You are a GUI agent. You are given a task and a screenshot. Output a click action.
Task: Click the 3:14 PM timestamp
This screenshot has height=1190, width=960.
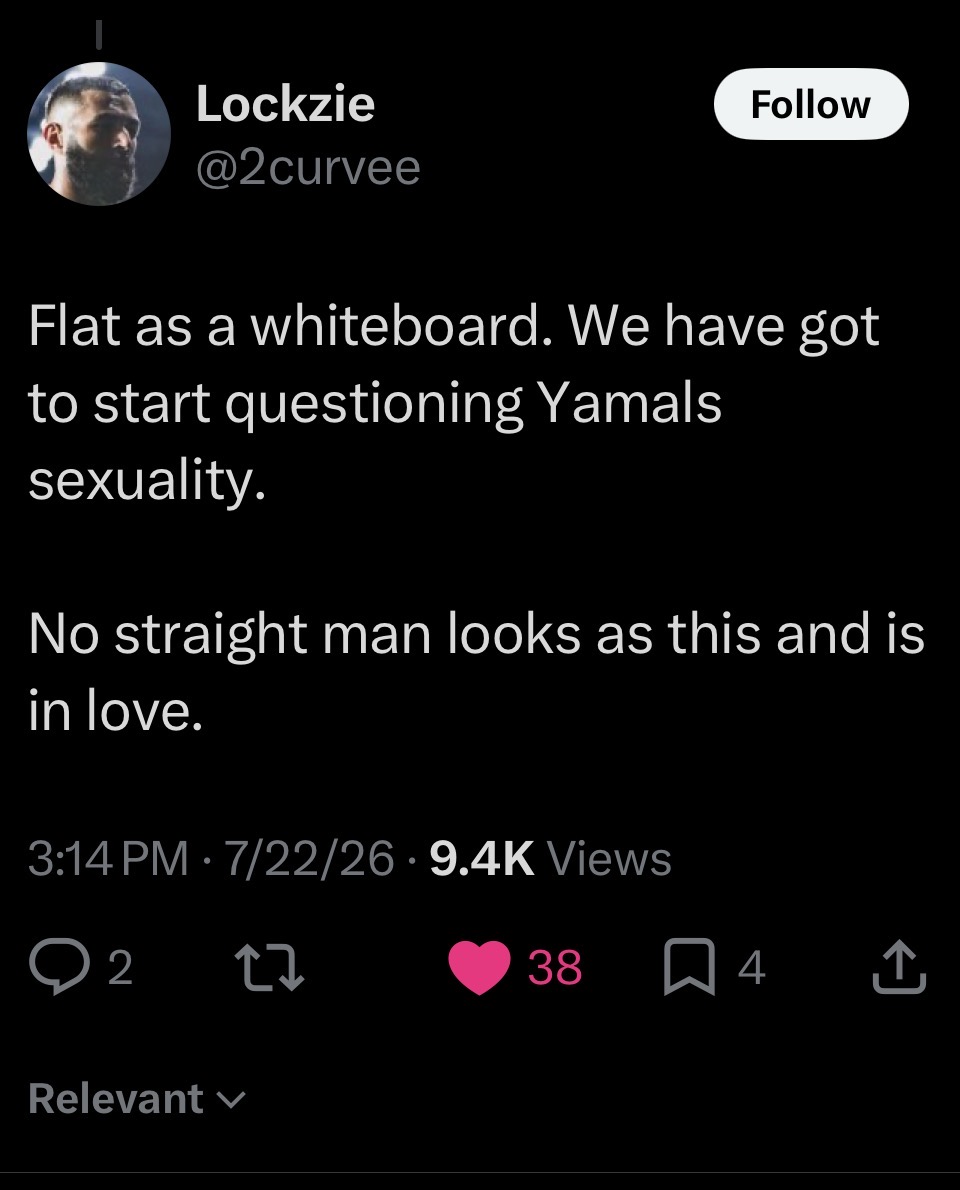(108, 858)
